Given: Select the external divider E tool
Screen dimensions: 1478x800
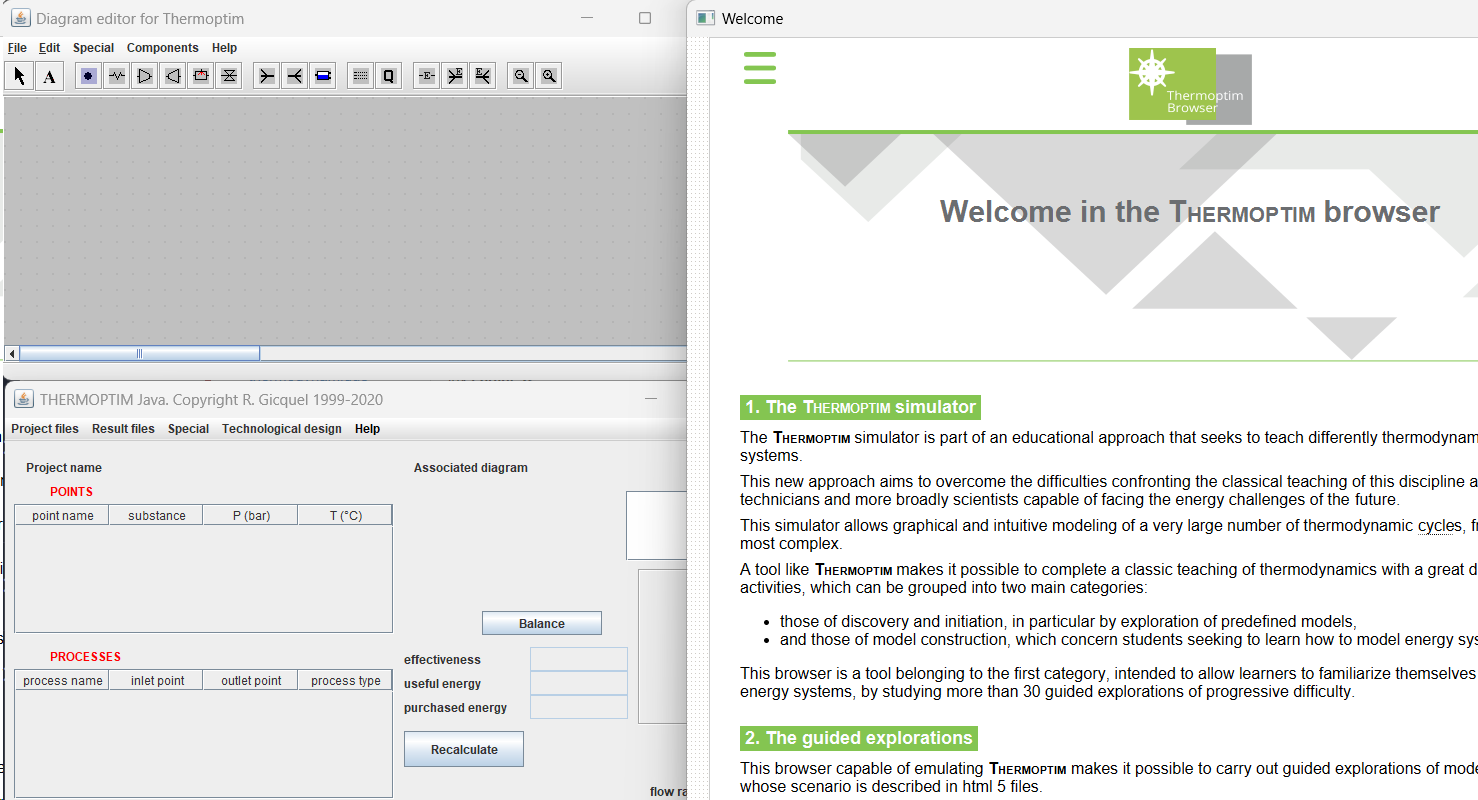Looking at the screenshot, I should pos(483,76).
